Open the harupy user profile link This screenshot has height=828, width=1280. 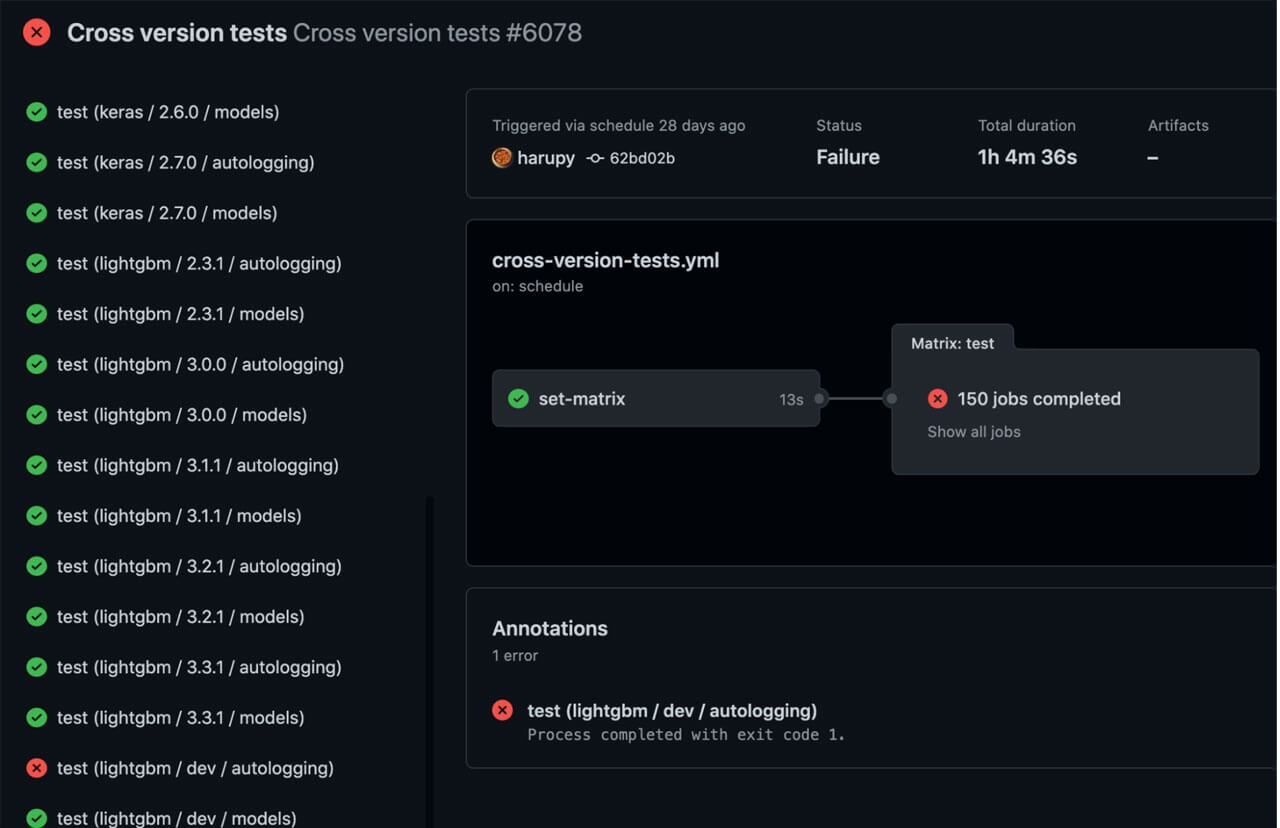coord(546,158)
